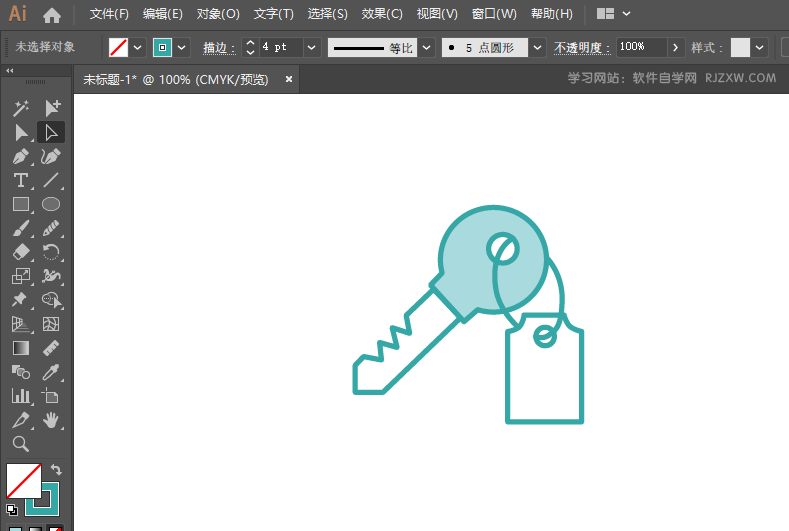
Task: Select the Line Segment tool
Action: 51,180
